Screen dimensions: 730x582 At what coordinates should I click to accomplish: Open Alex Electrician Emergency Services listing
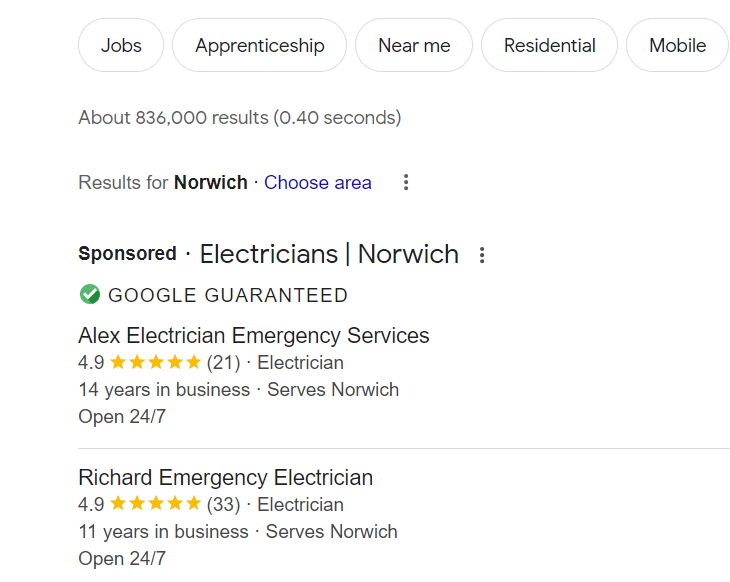coord(254,335)
